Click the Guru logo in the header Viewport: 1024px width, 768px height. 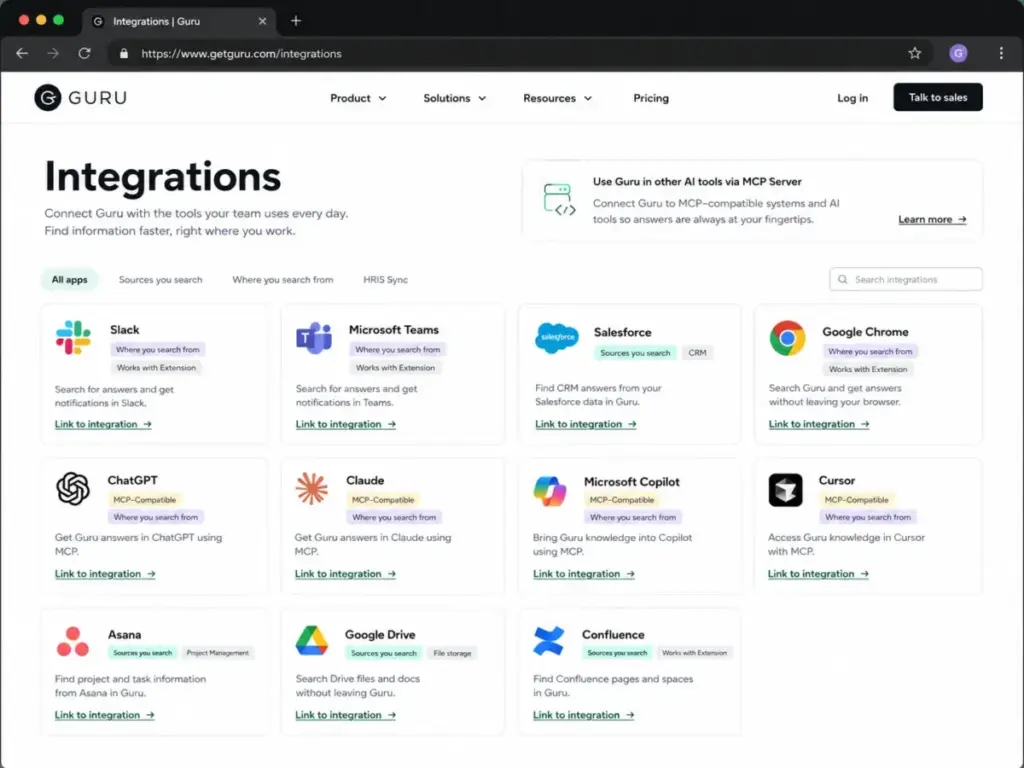coord(80,98)
